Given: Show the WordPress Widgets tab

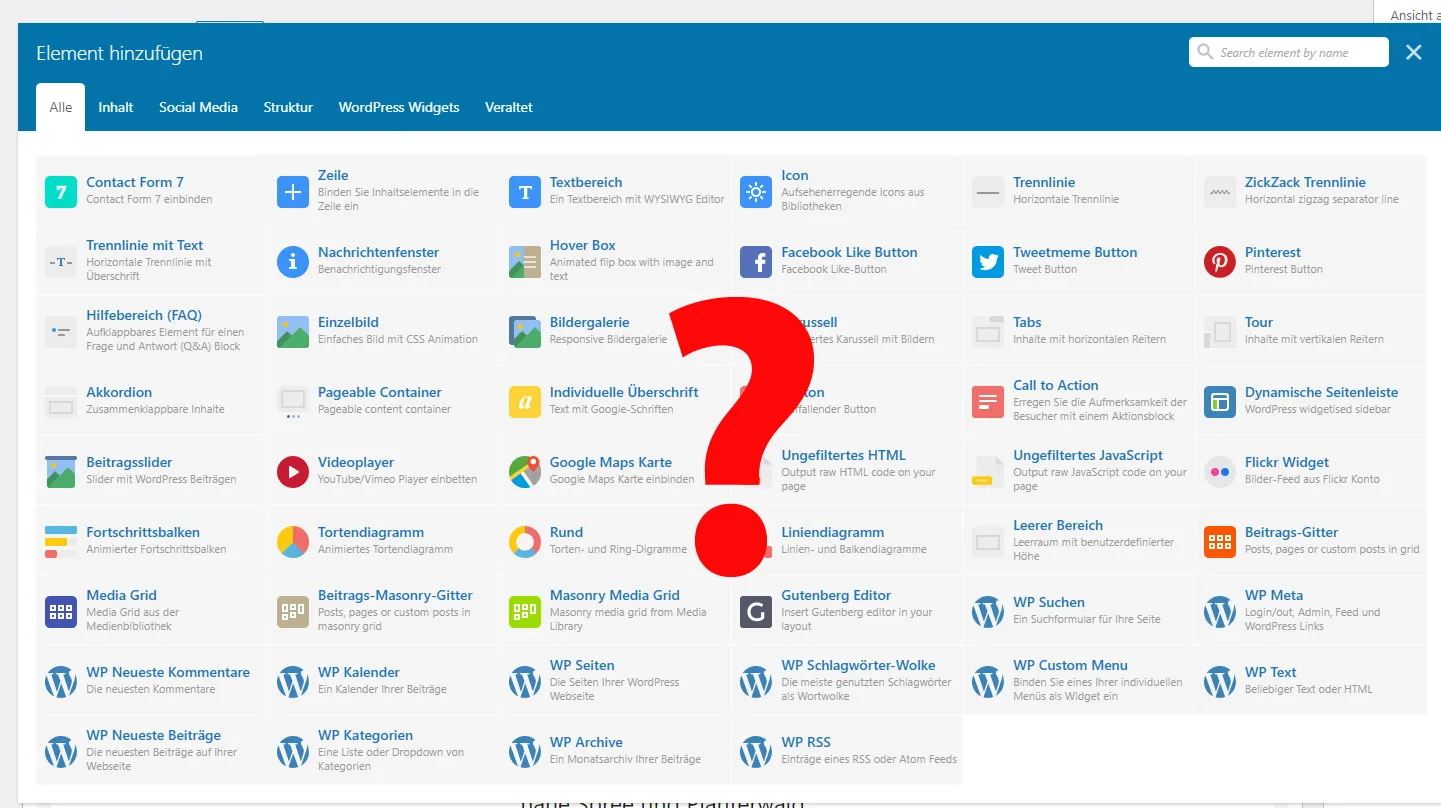Looking at the screenshot, I should click(399, 107).
